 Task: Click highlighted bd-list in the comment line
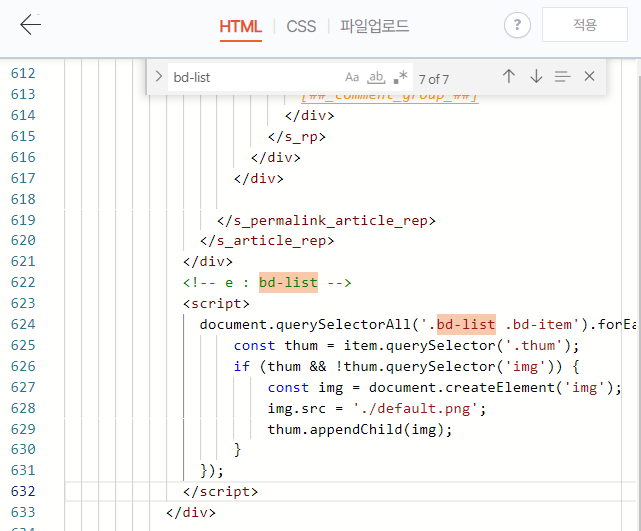[x=288, y=282]
